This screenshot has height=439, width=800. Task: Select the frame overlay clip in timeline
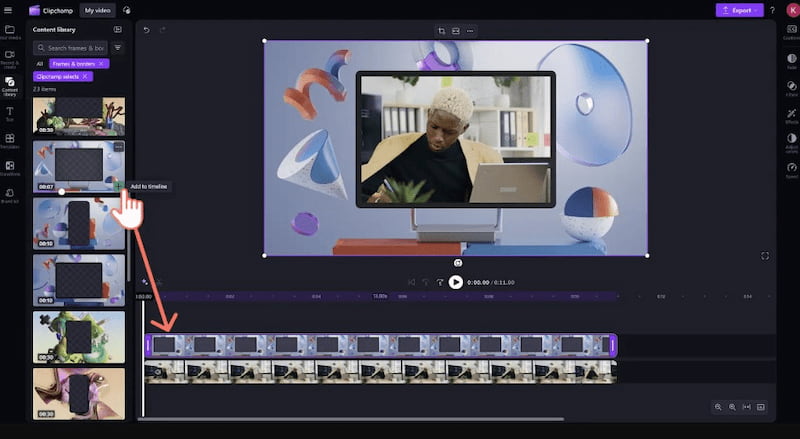pos(381,346)
